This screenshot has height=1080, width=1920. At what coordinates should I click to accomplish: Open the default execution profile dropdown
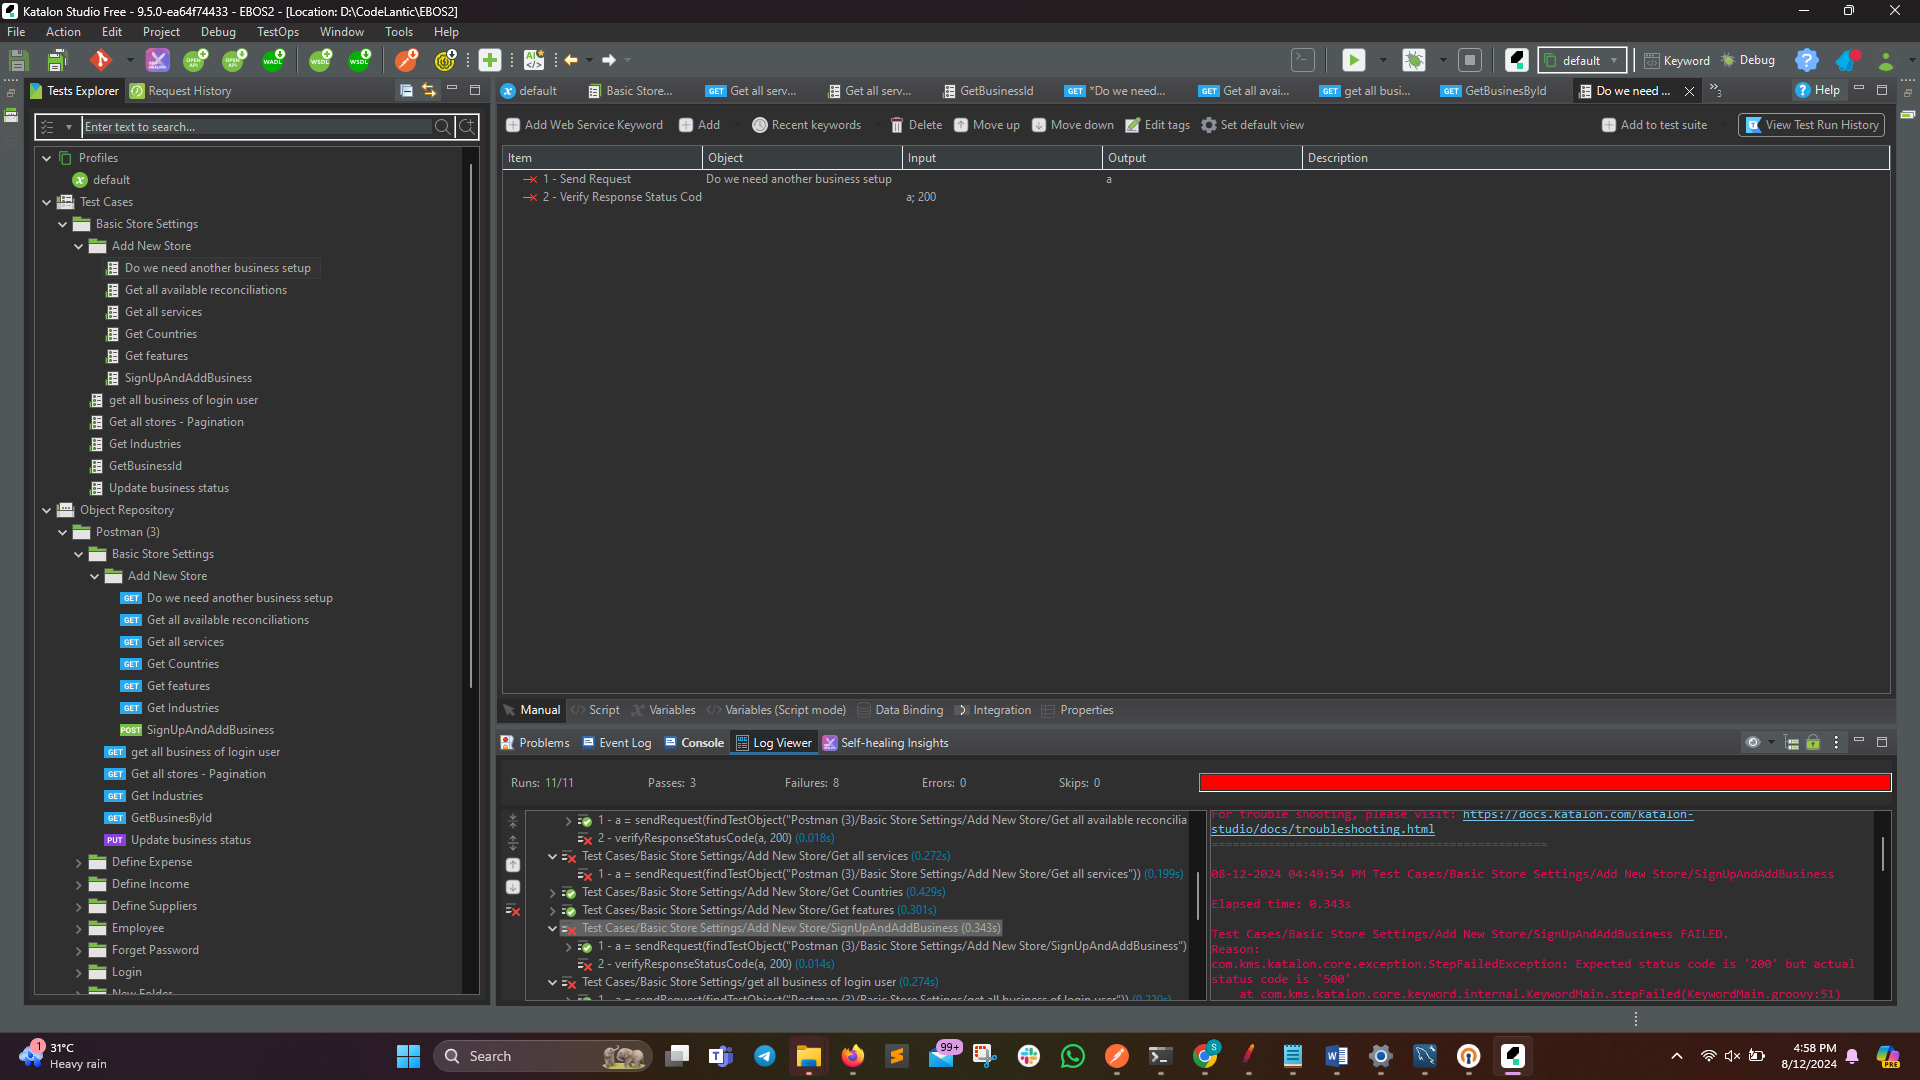tap(1582, 60)
